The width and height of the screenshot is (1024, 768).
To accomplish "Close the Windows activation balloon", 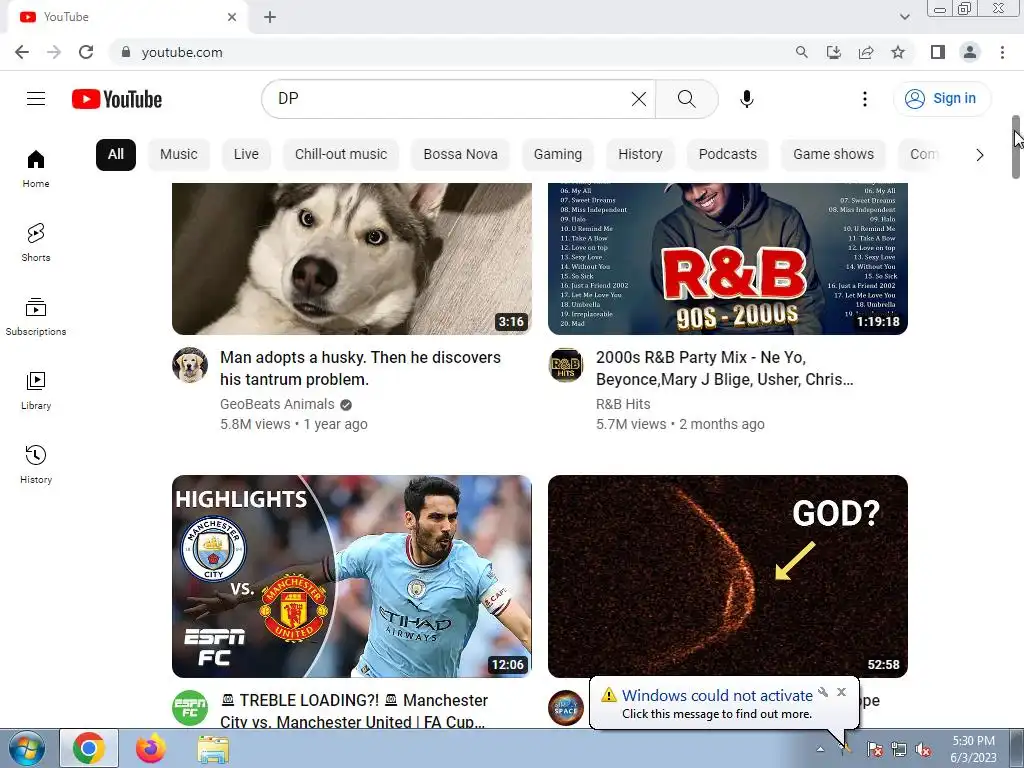I will click(x=841, y=692).
